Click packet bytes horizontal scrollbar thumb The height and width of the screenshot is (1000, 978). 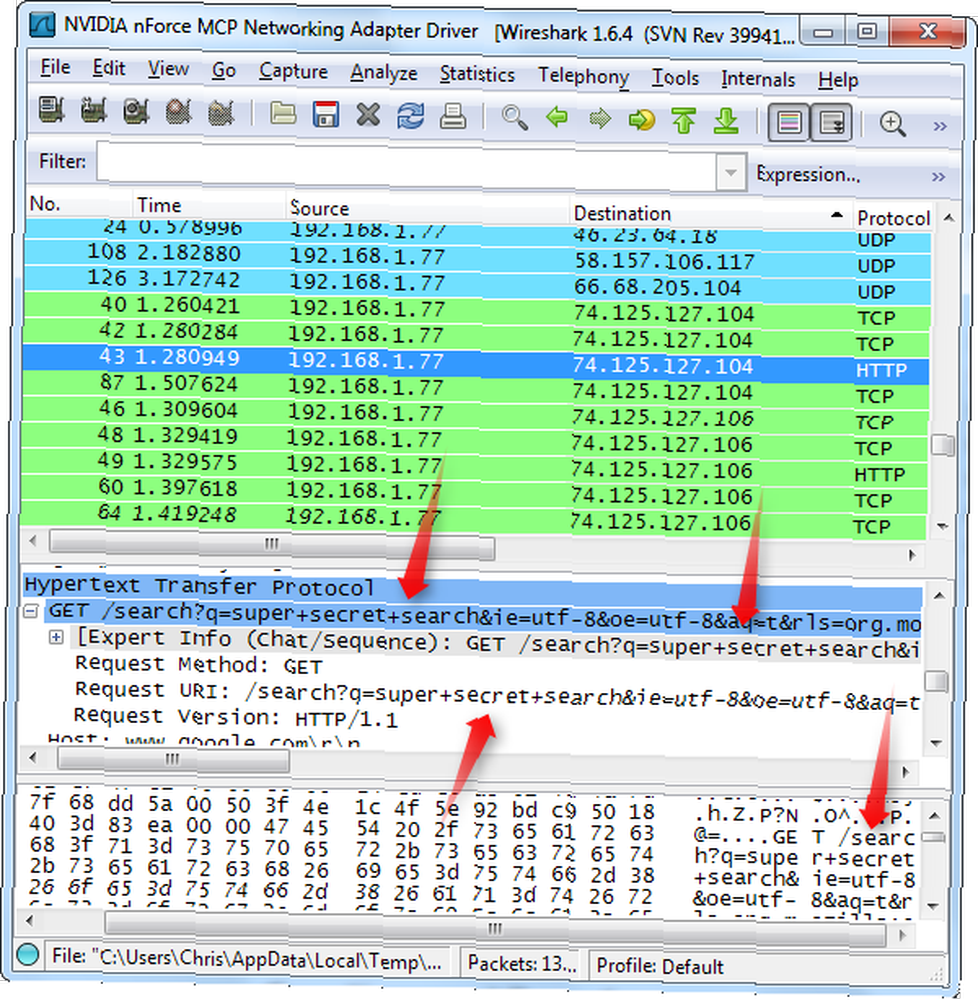[x=495, y=930]
